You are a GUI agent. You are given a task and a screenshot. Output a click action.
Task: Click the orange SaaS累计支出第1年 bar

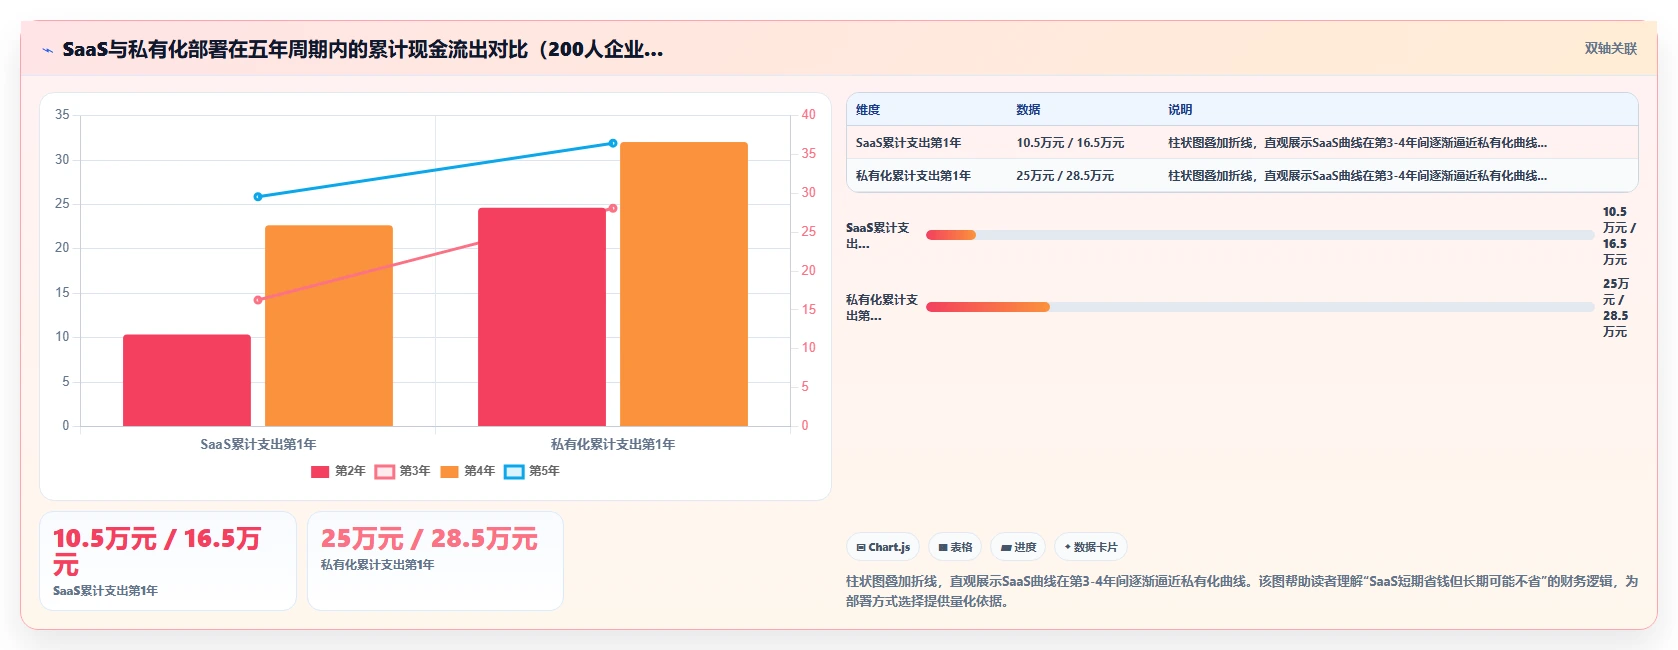(x=329, y=326)
